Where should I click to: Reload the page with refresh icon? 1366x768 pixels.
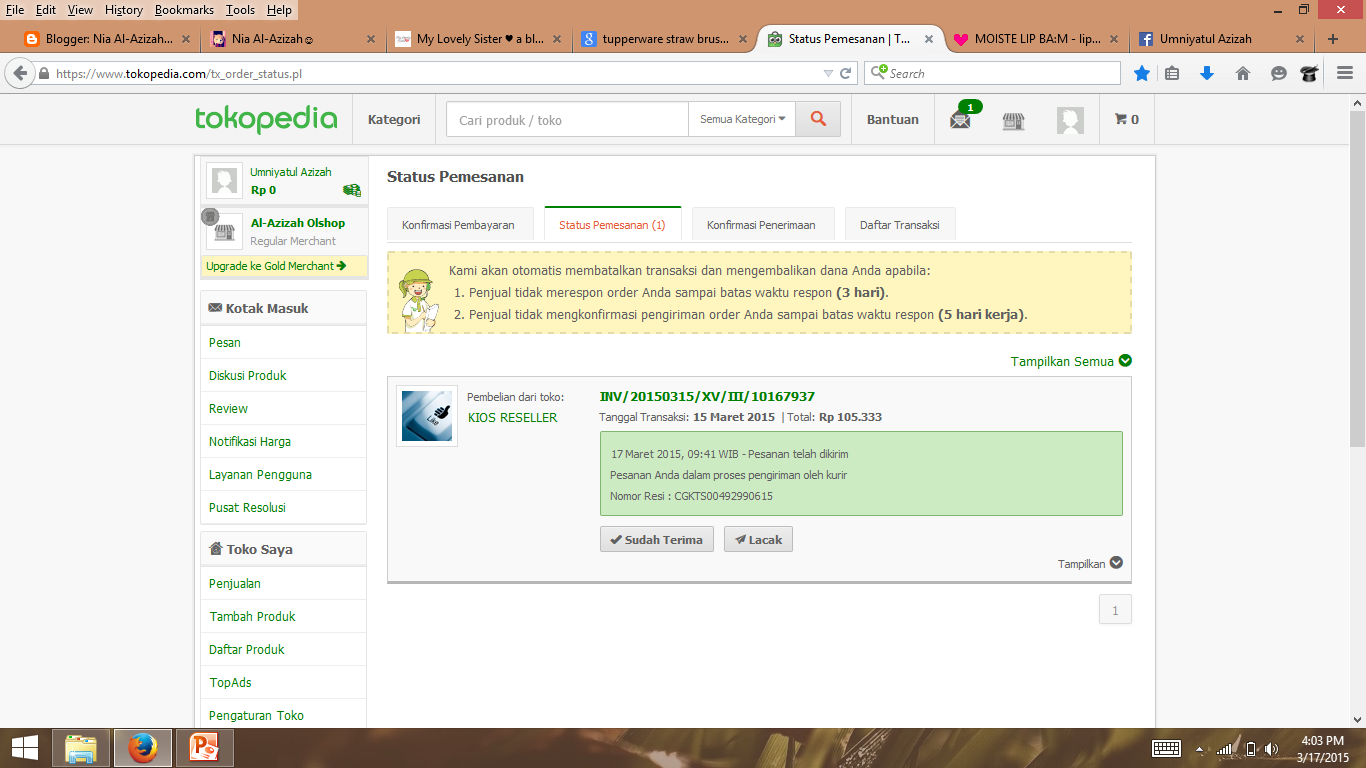(846, 73)
